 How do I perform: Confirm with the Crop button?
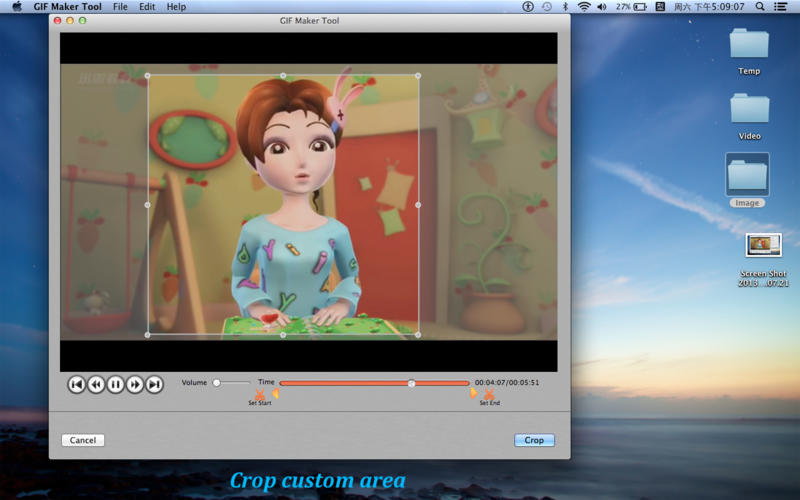coord(534,440)
